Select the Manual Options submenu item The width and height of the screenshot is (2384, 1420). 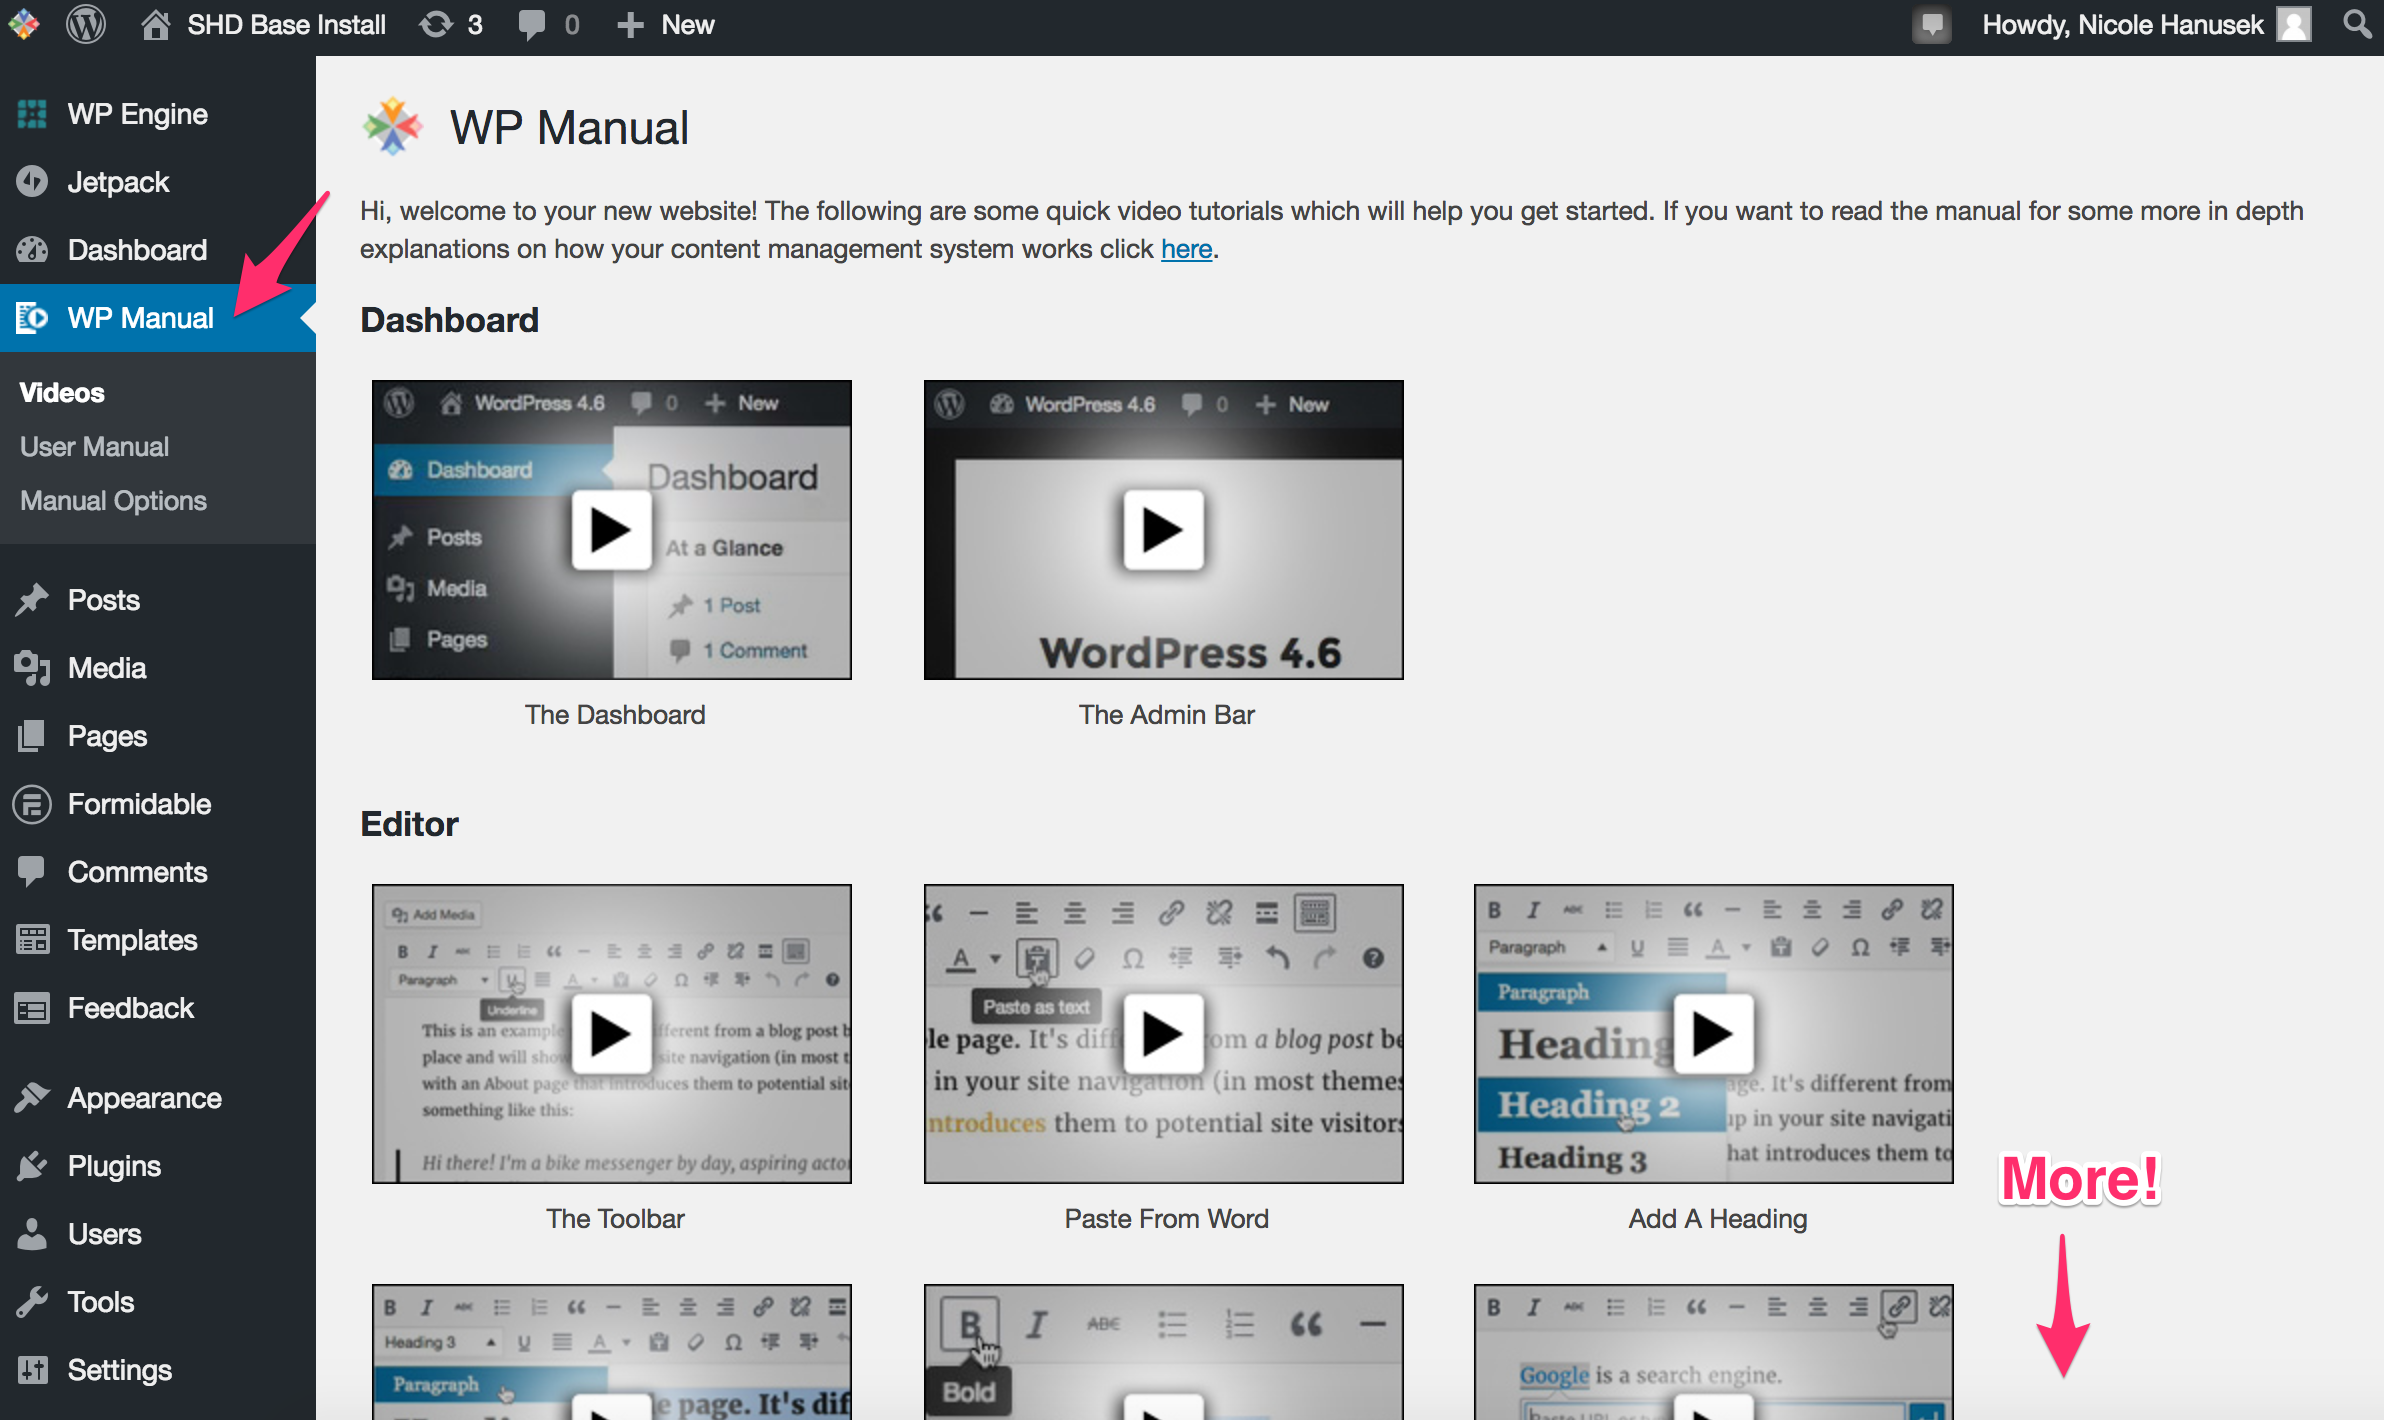click(x=113, y=501)
